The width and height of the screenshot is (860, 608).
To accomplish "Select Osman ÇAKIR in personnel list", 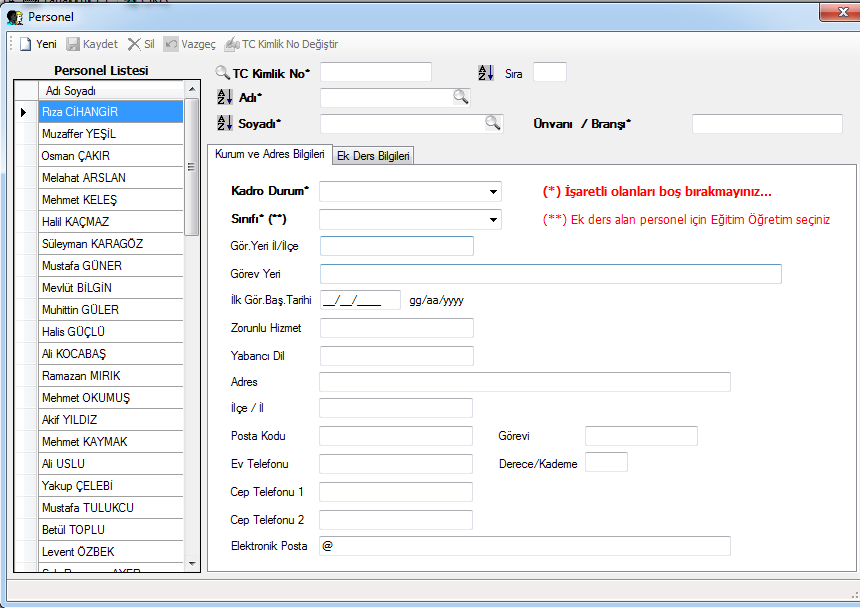I will click(111, 156).
